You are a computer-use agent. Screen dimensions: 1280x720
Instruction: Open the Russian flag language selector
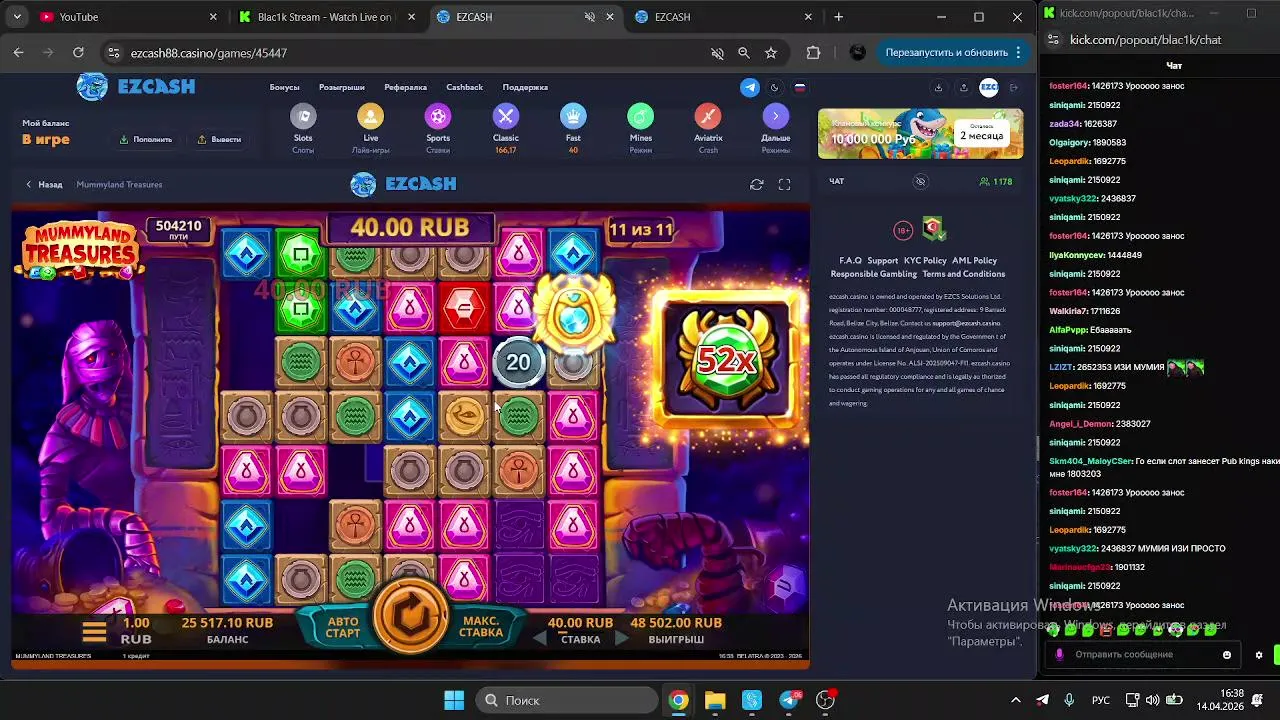[x=800, y=87]
